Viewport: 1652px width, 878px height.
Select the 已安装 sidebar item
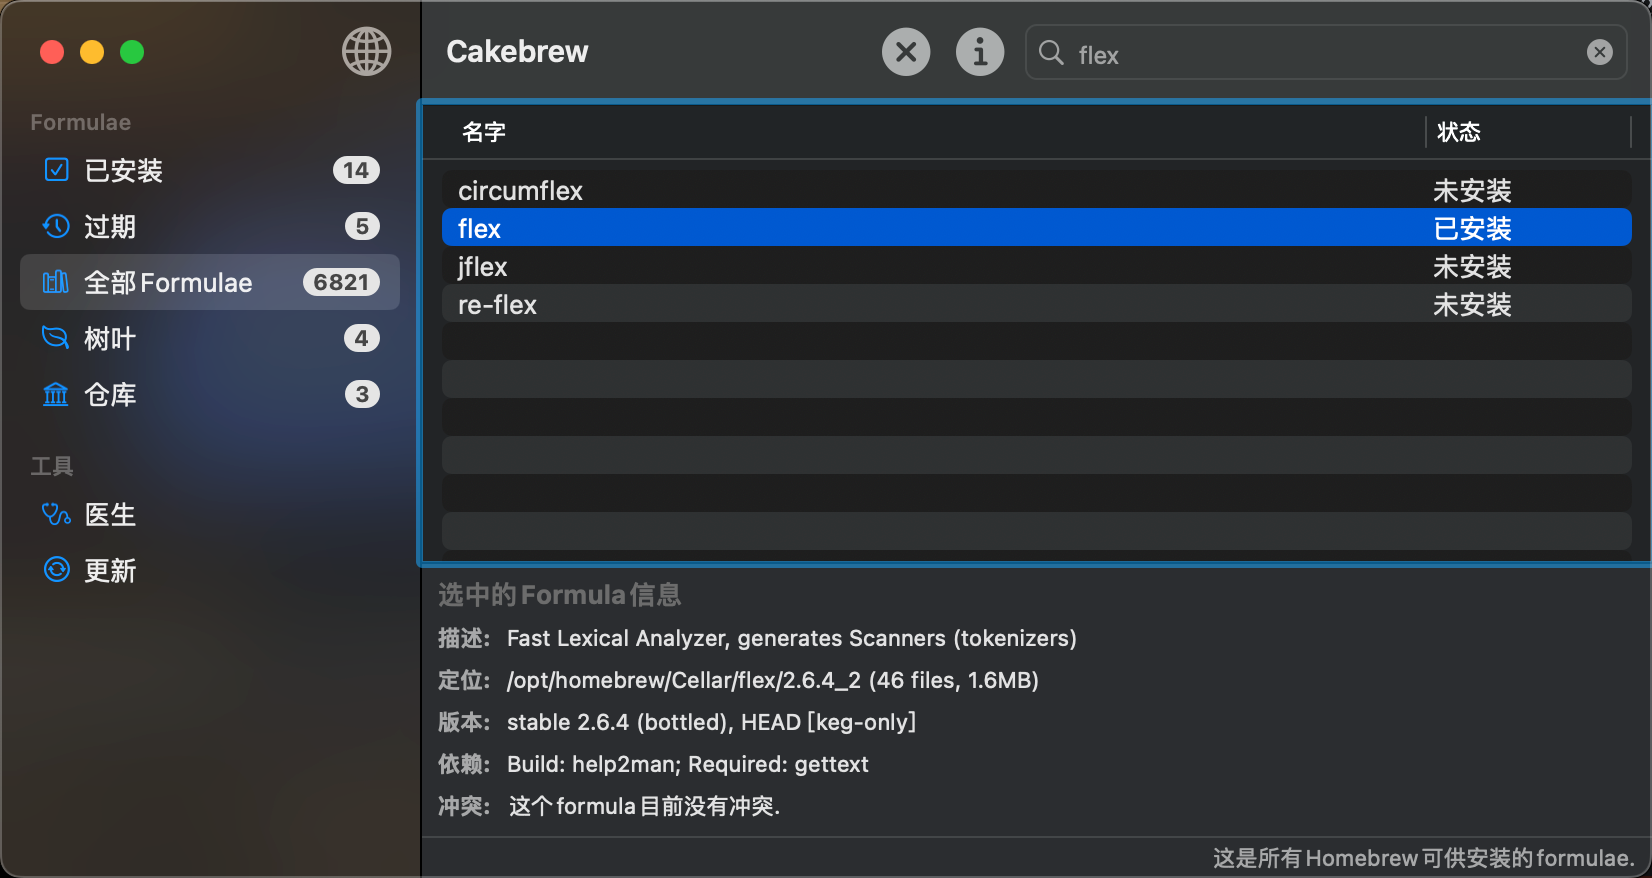click(x=210, y=170)
